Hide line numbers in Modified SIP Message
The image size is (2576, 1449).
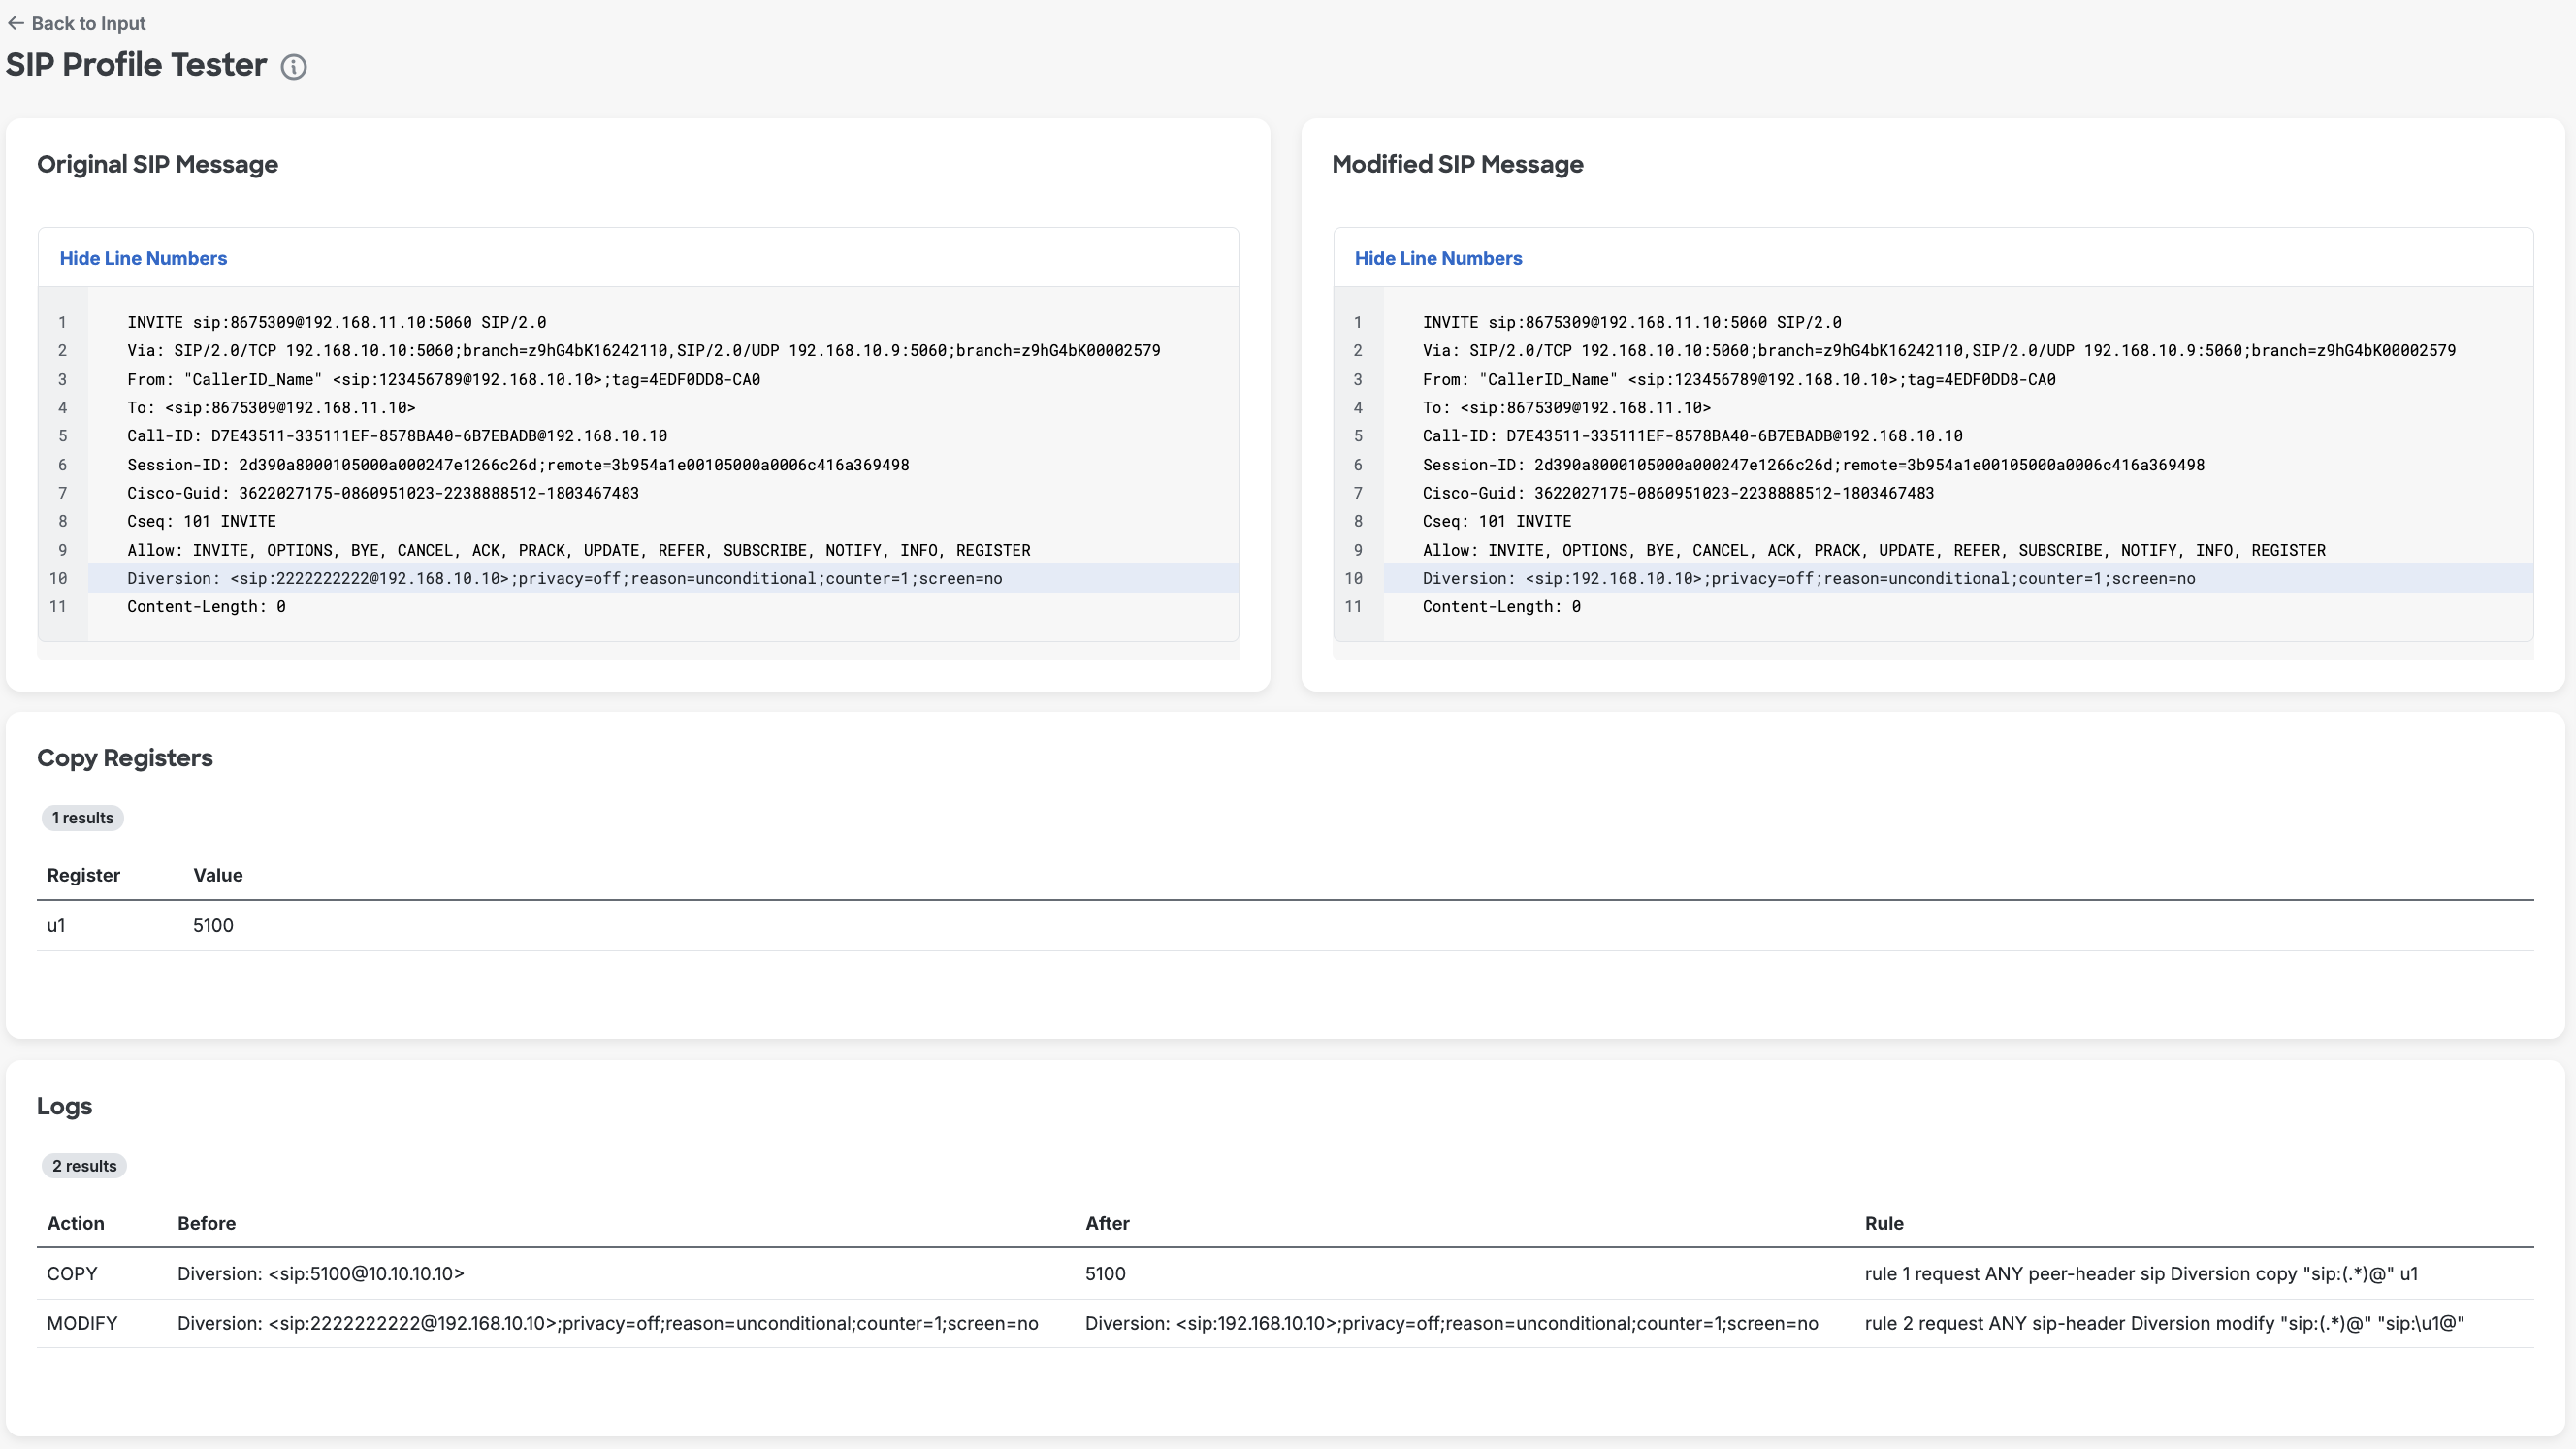(x=1438, y=258)
